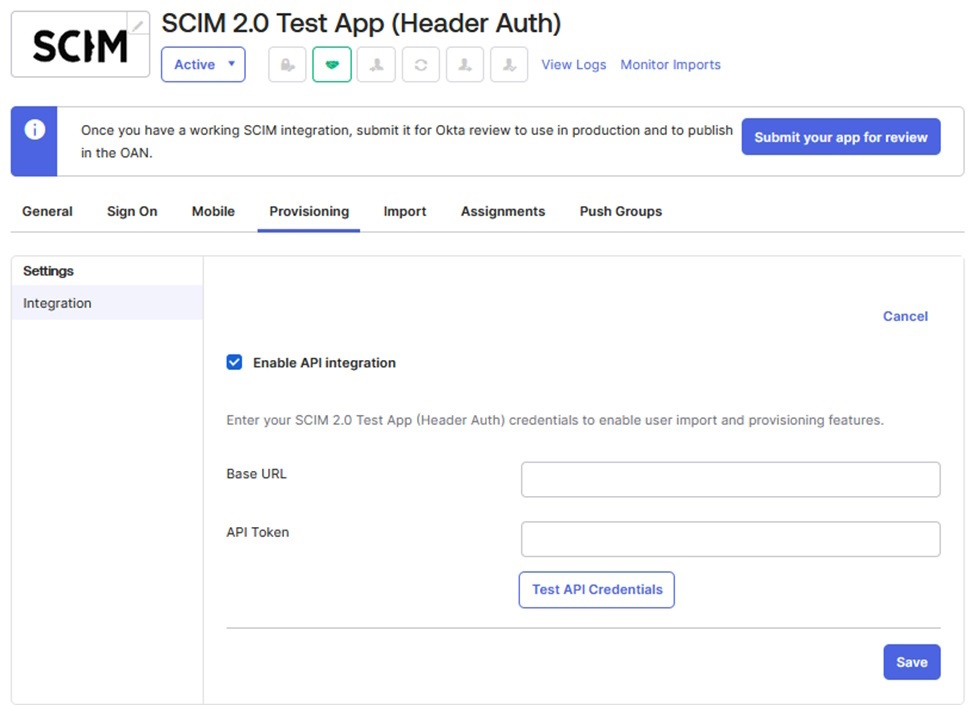Switch to the Sign On tab
Viewport: 973px width, 705px height.
pos(131,211)
